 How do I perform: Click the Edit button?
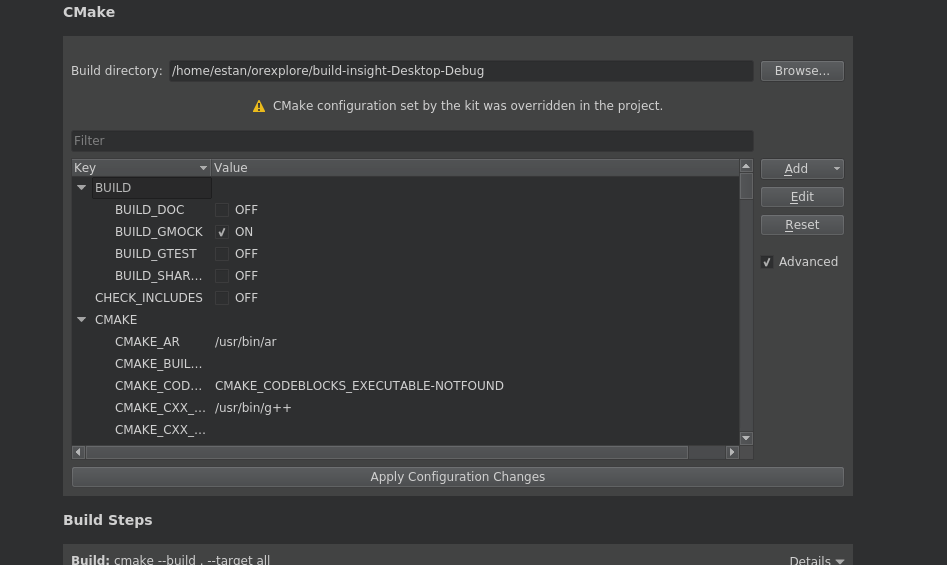pyautogui.click(x=802, y=197)
